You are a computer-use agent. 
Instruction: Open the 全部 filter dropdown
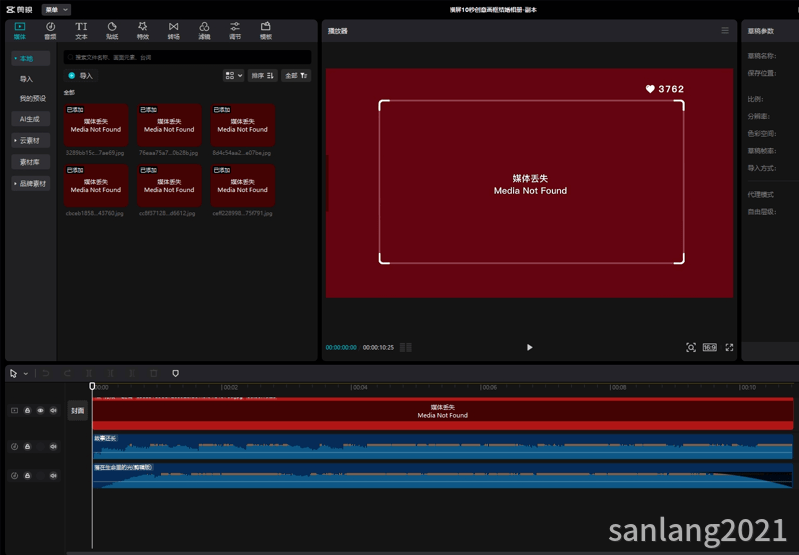pos(296,75)
